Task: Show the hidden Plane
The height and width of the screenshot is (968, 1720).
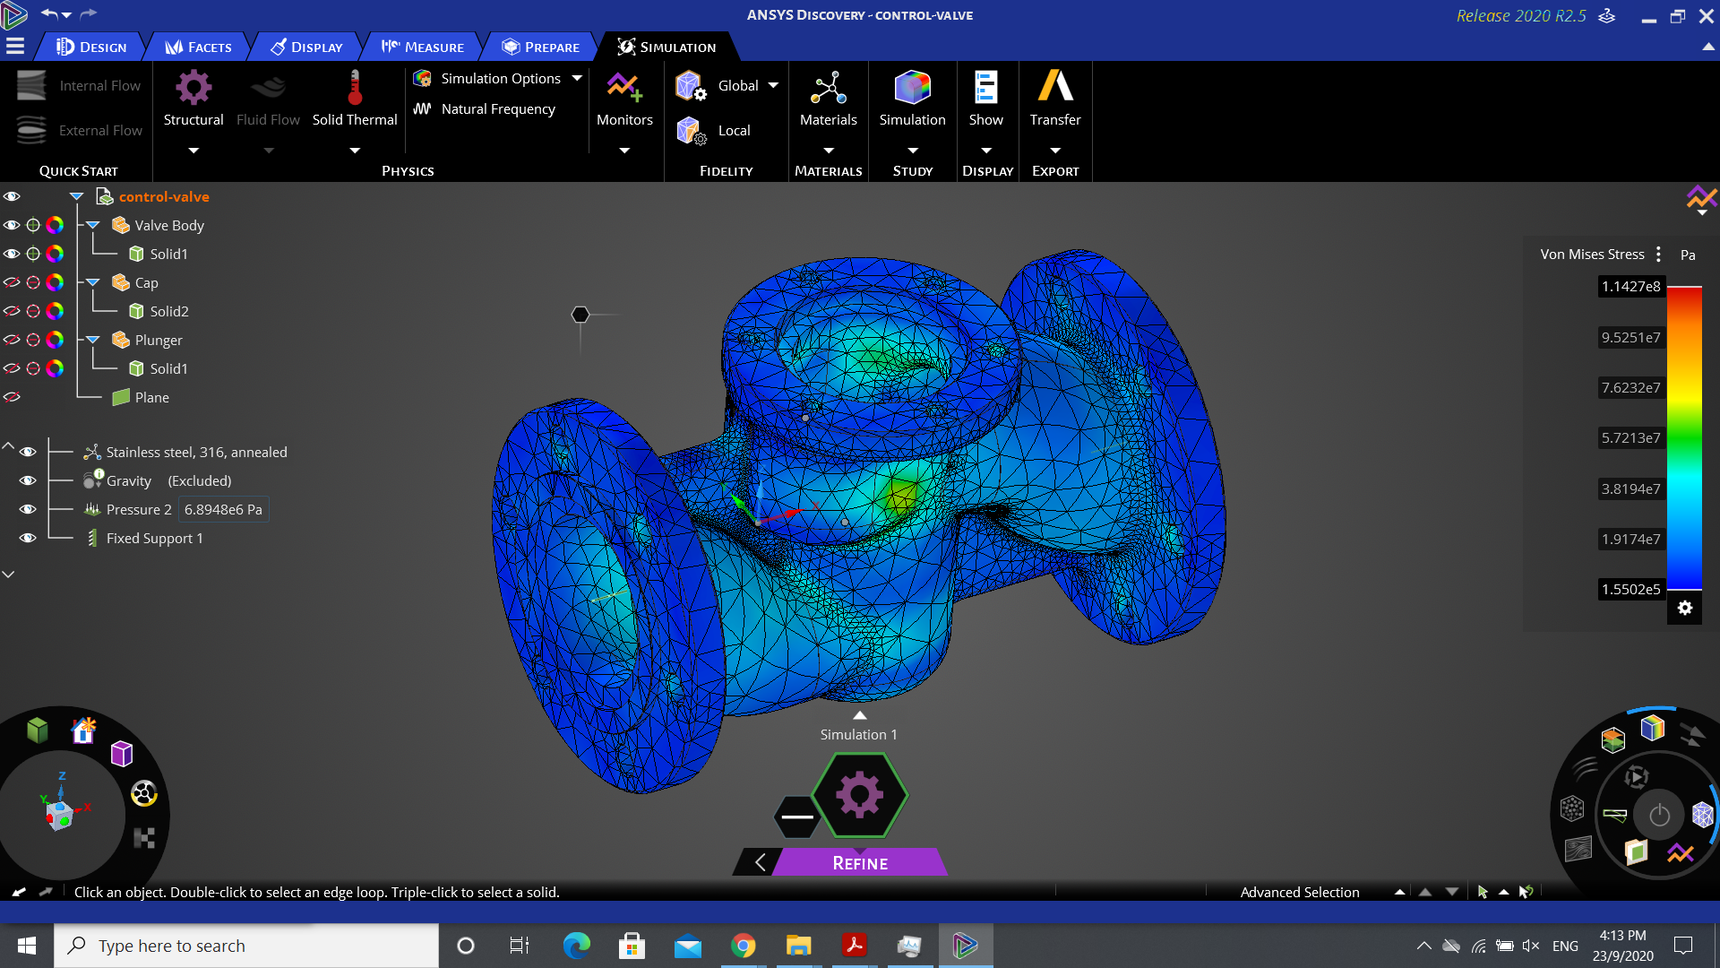Action: pyautogui.click(x=11, y=398)
